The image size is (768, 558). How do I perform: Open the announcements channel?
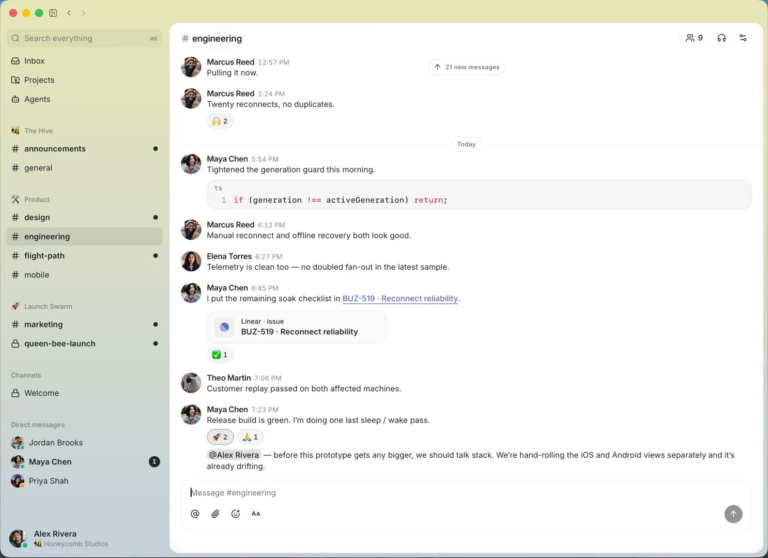click(84, 148)
